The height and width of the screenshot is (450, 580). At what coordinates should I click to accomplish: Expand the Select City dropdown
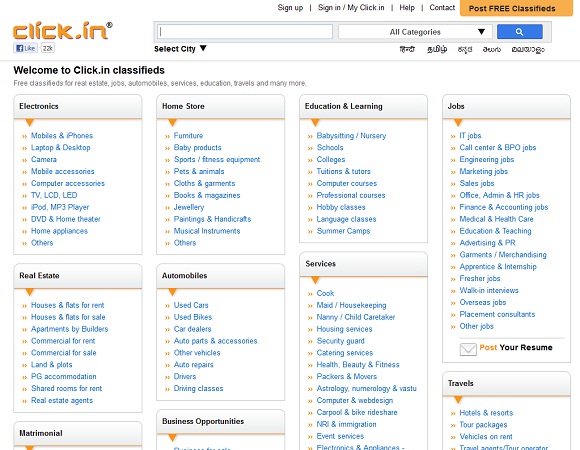pos(180,49)
